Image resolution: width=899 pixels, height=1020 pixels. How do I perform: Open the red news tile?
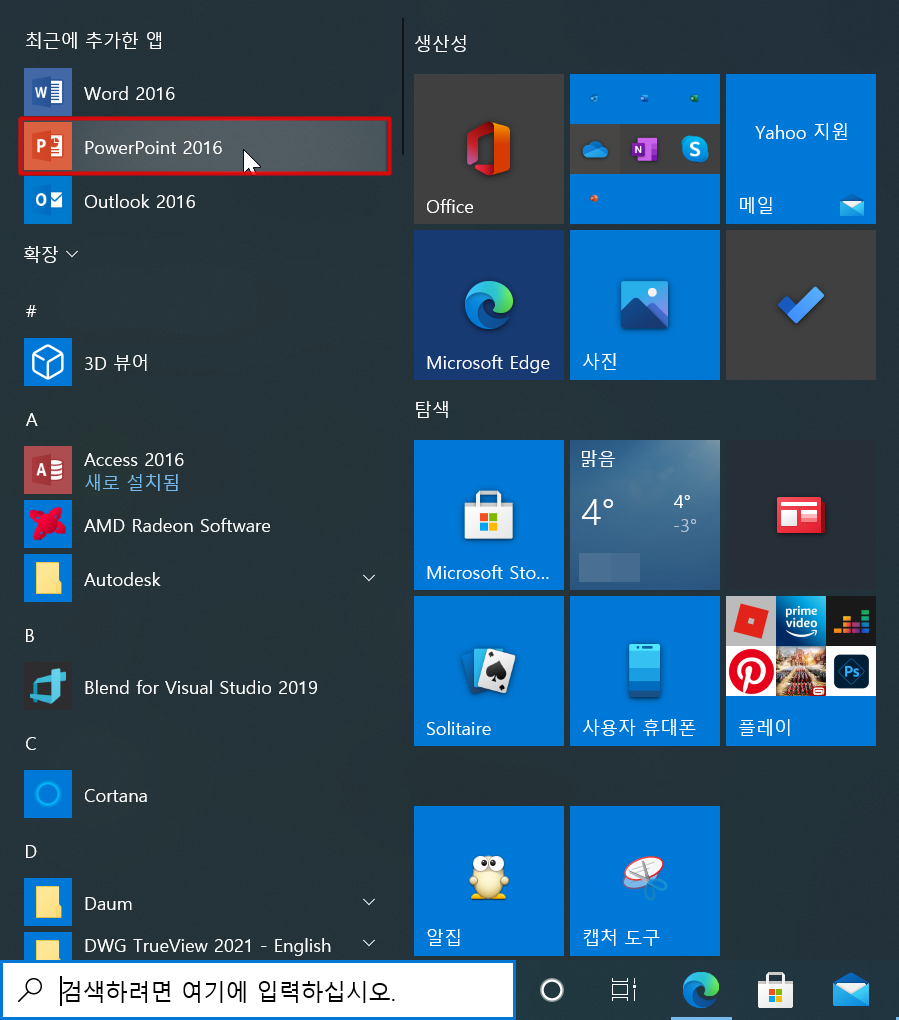(801, 515)
